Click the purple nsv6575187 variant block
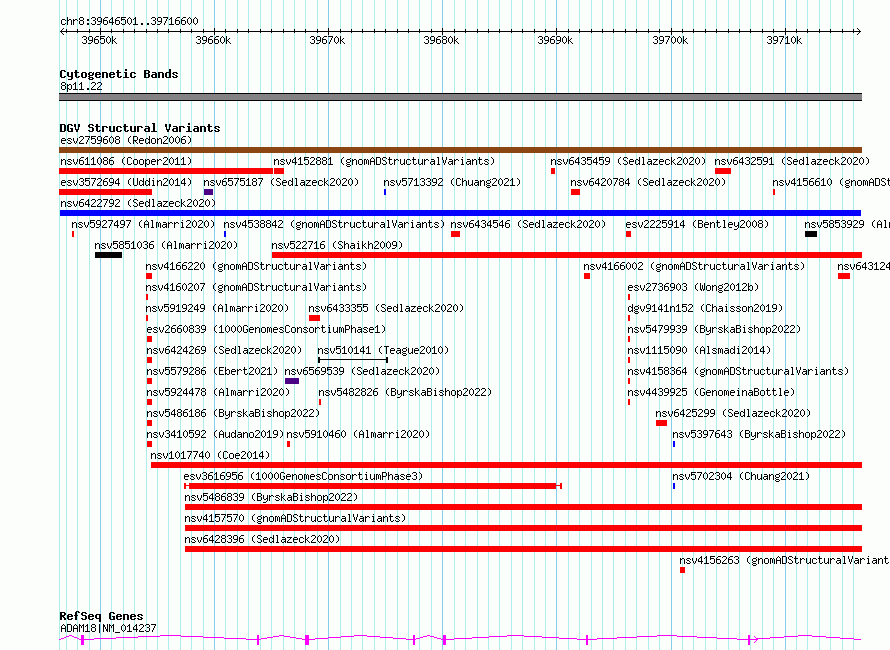The width and height of the screenshot is (890, 650). 208,192
